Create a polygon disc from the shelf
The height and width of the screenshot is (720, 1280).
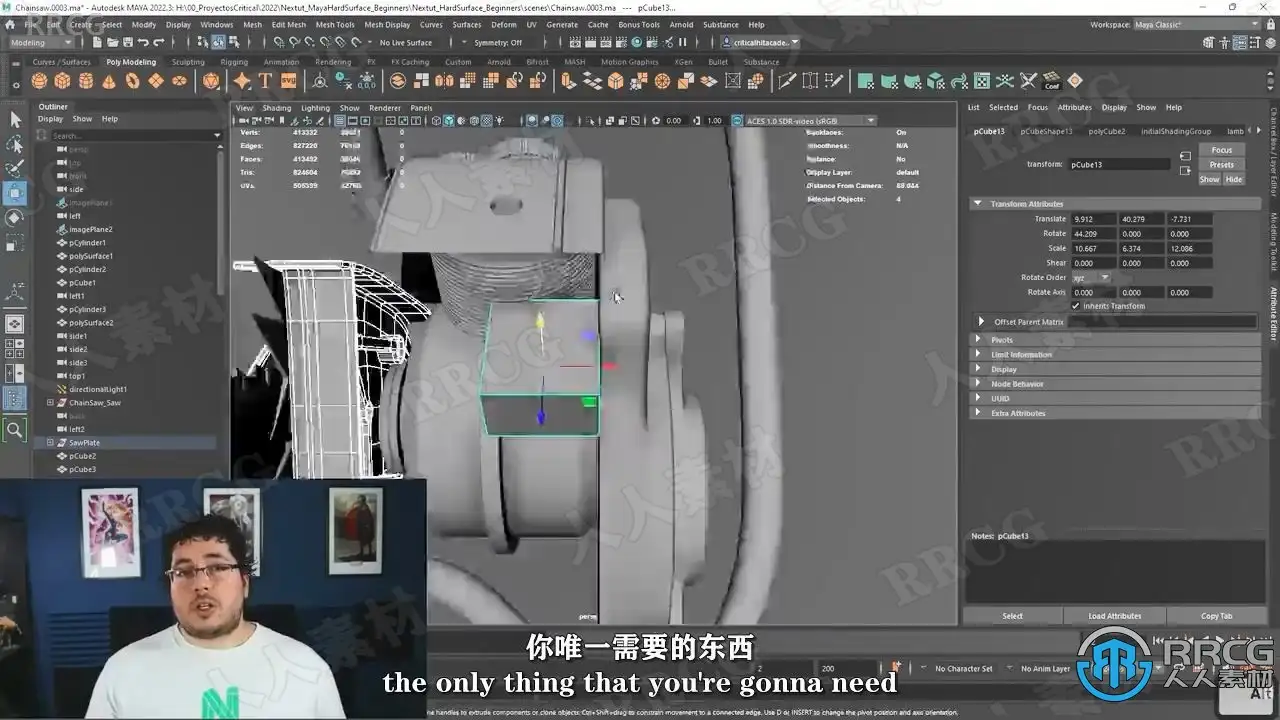(178, 81)
